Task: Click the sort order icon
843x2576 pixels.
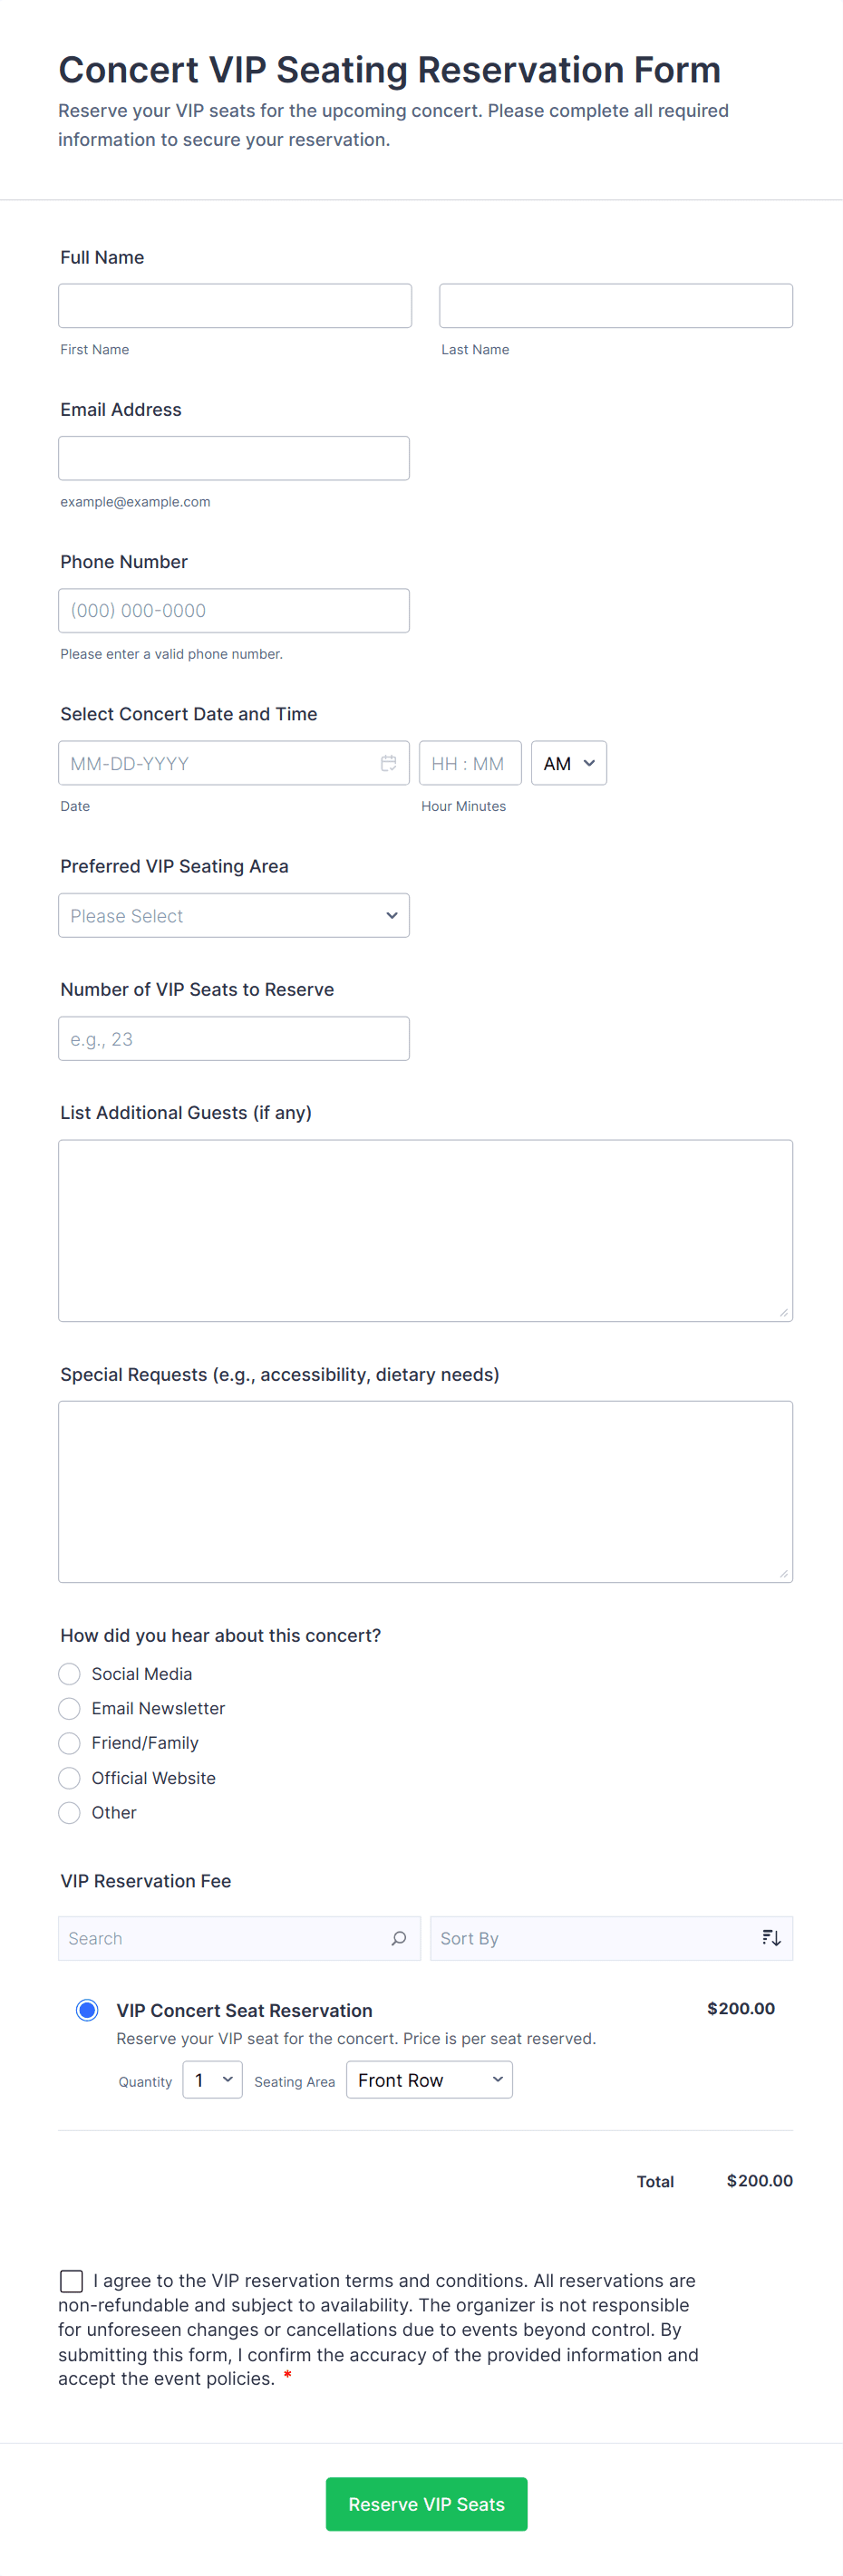Action: (x=770, y=1938)
